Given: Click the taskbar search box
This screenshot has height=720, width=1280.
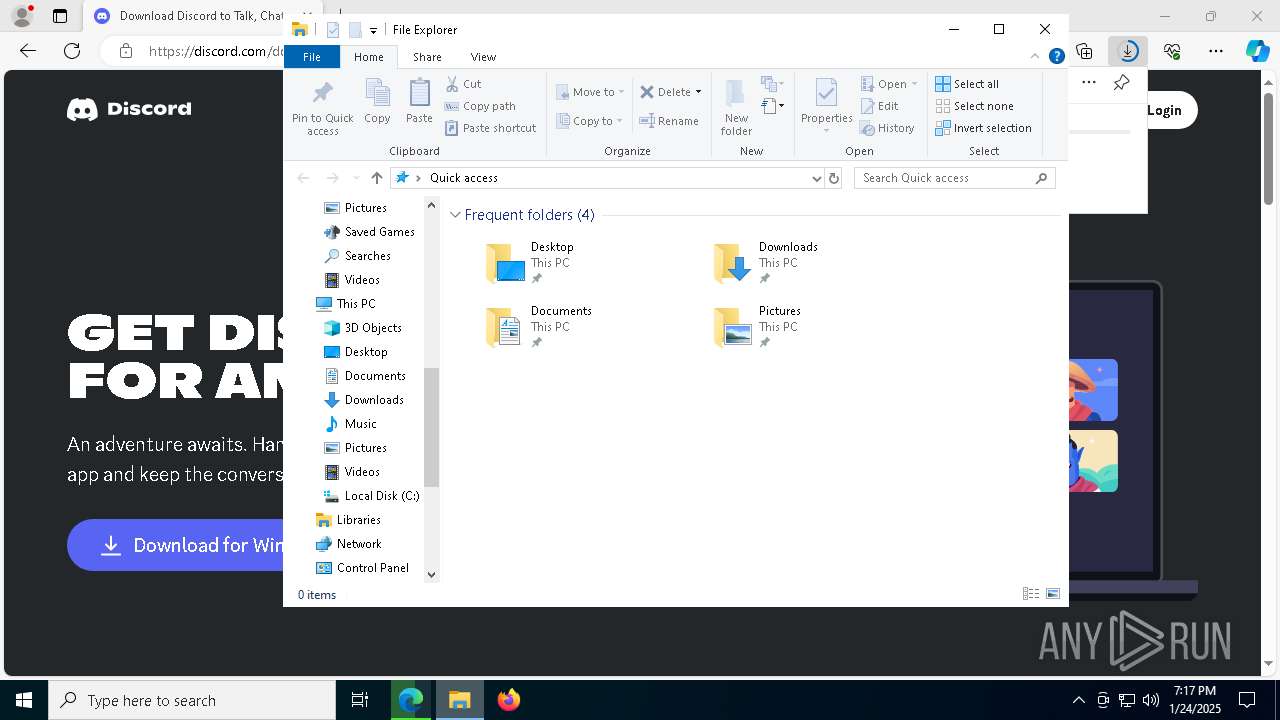Looking at the screenshot, I should [192, 700].
